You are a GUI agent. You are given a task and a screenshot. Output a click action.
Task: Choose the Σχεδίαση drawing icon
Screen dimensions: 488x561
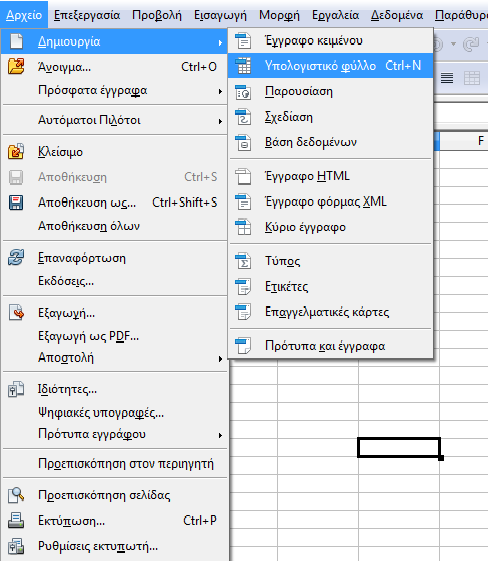(243, 117)
